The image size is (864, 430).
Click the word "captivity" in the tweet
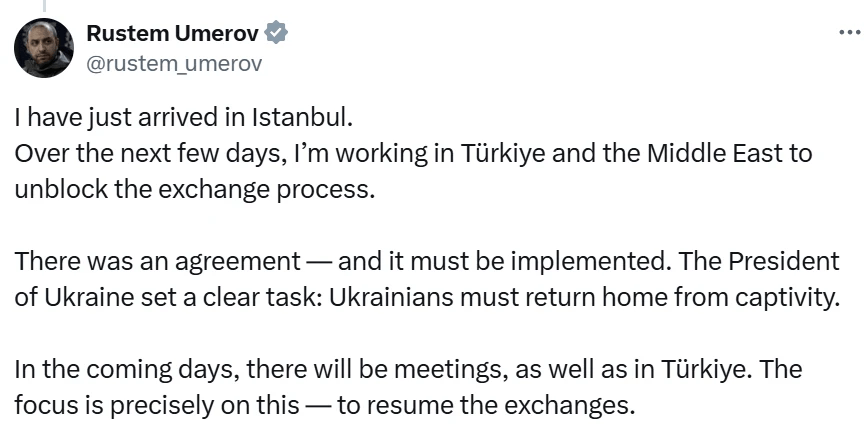pos(786,298)
